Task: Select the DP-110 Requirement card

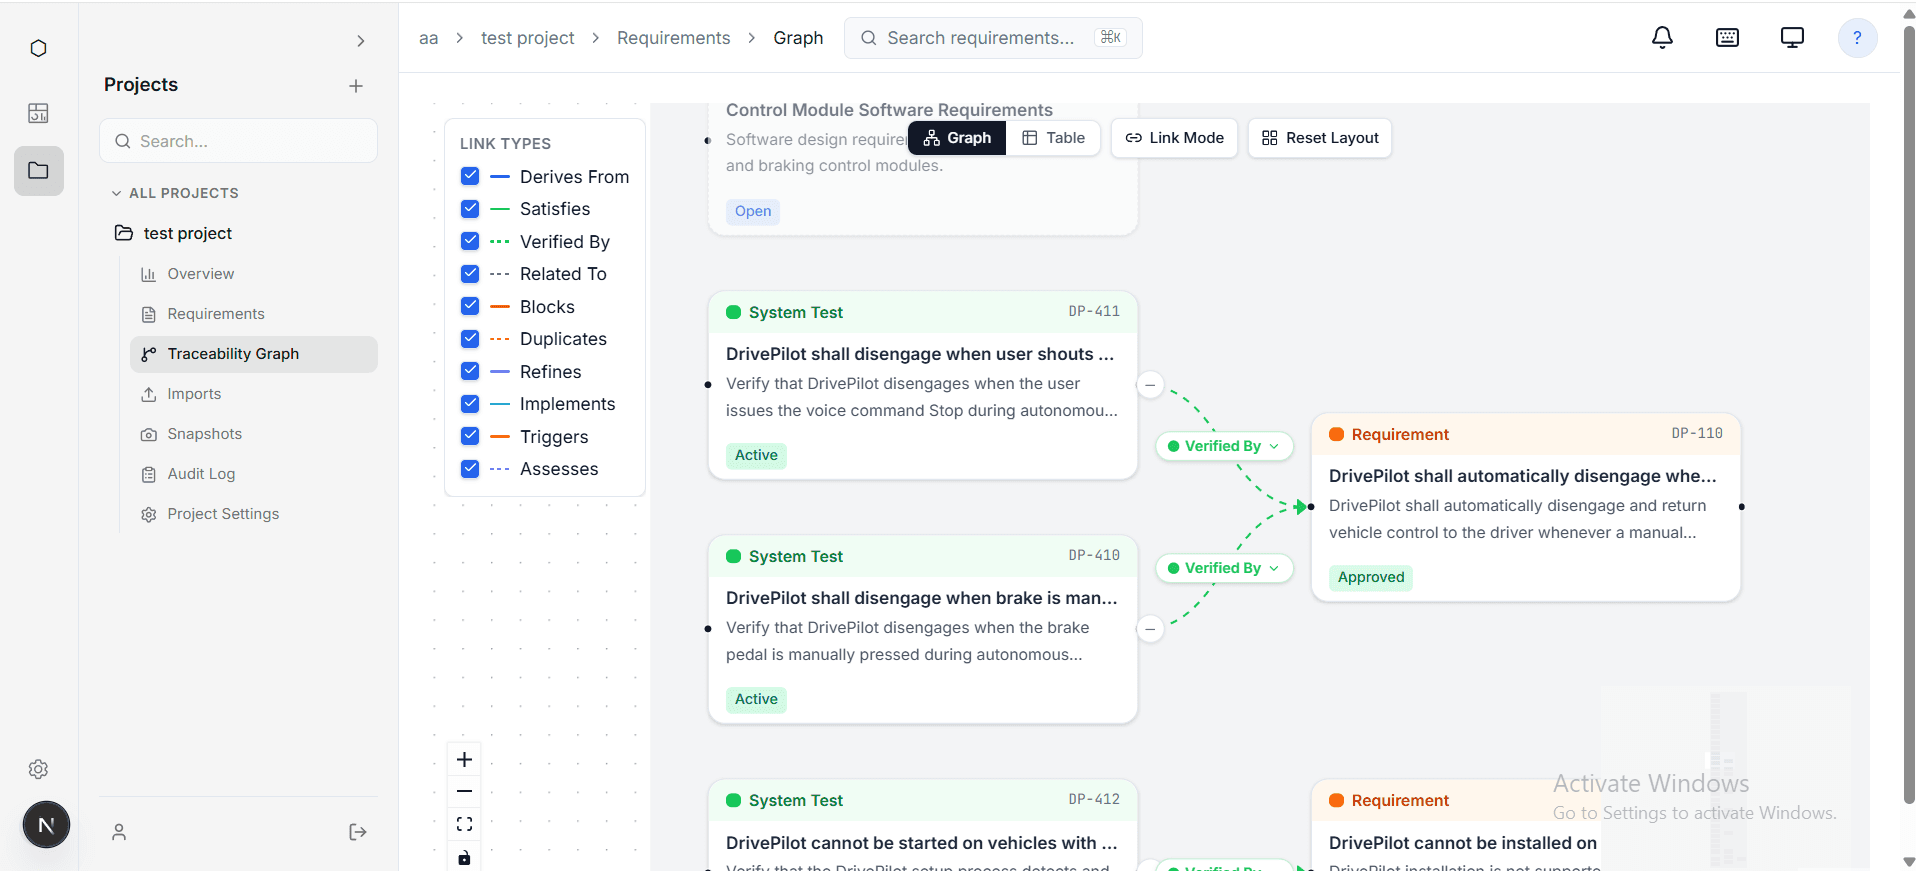Action: tap(1526, 507)
